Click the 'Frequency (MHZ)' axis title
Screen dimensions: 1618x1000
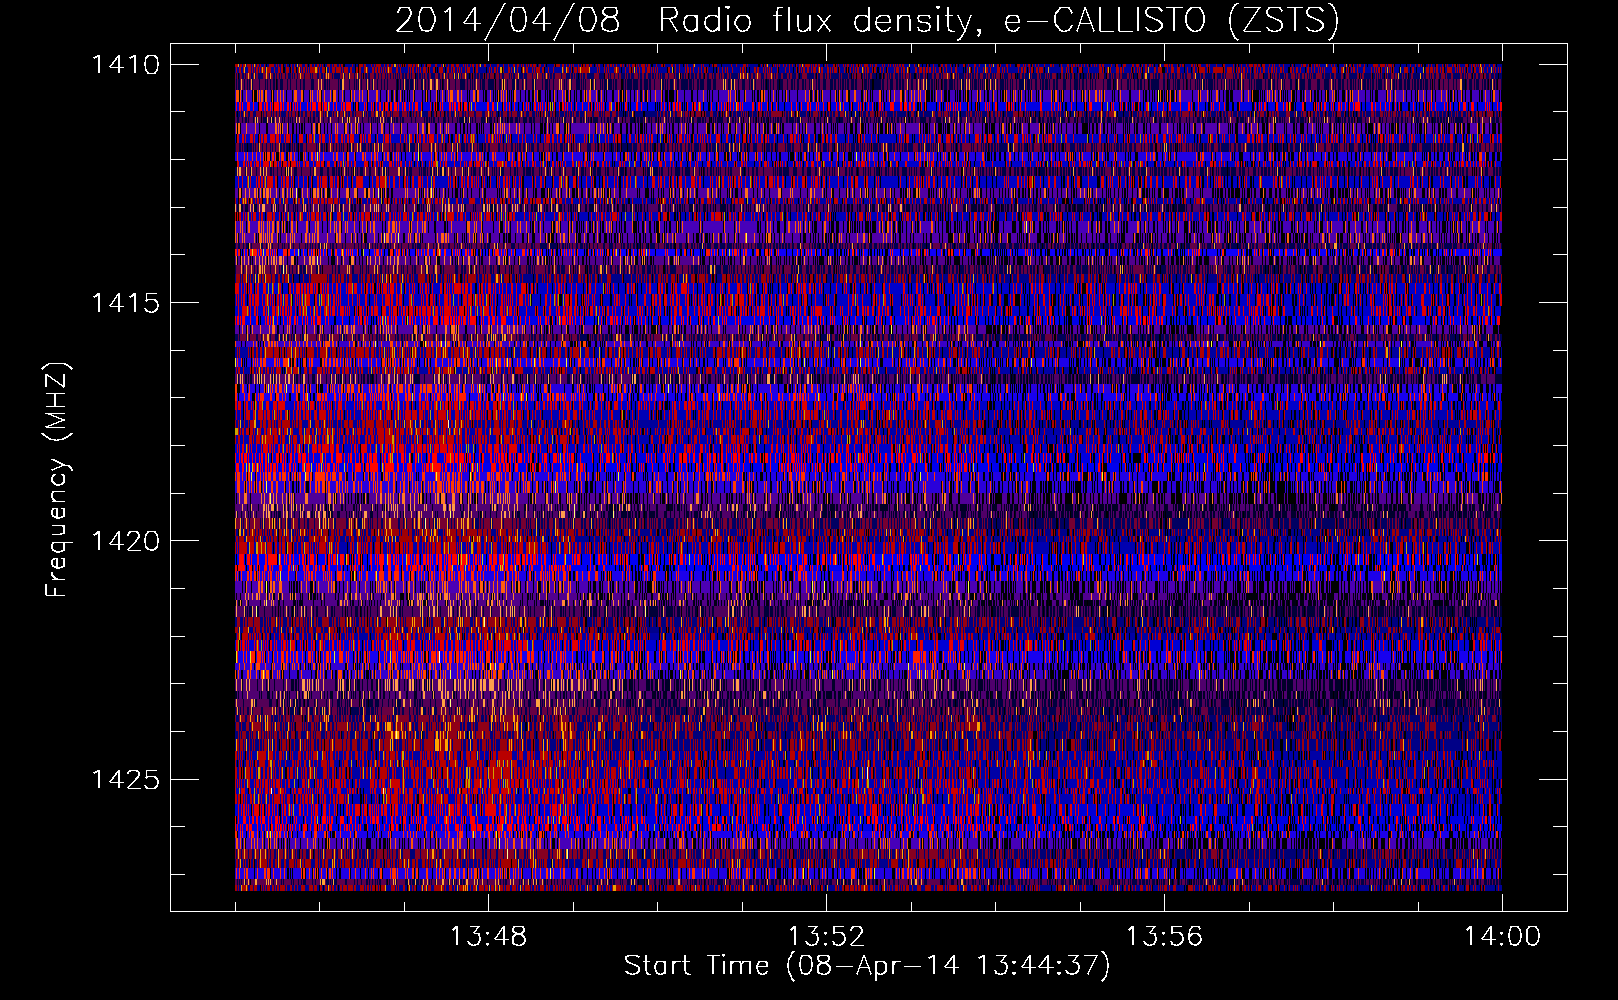point(58,480)
